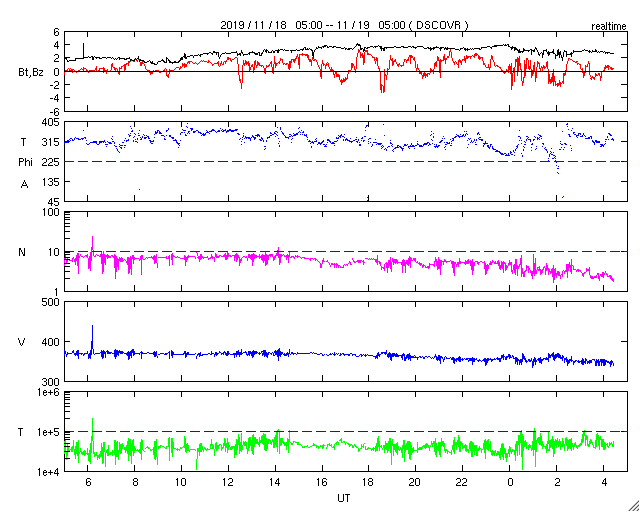
Task: Click the '-2' tick on the Bt,Bz axis
Action: click(x=55, y=85)
